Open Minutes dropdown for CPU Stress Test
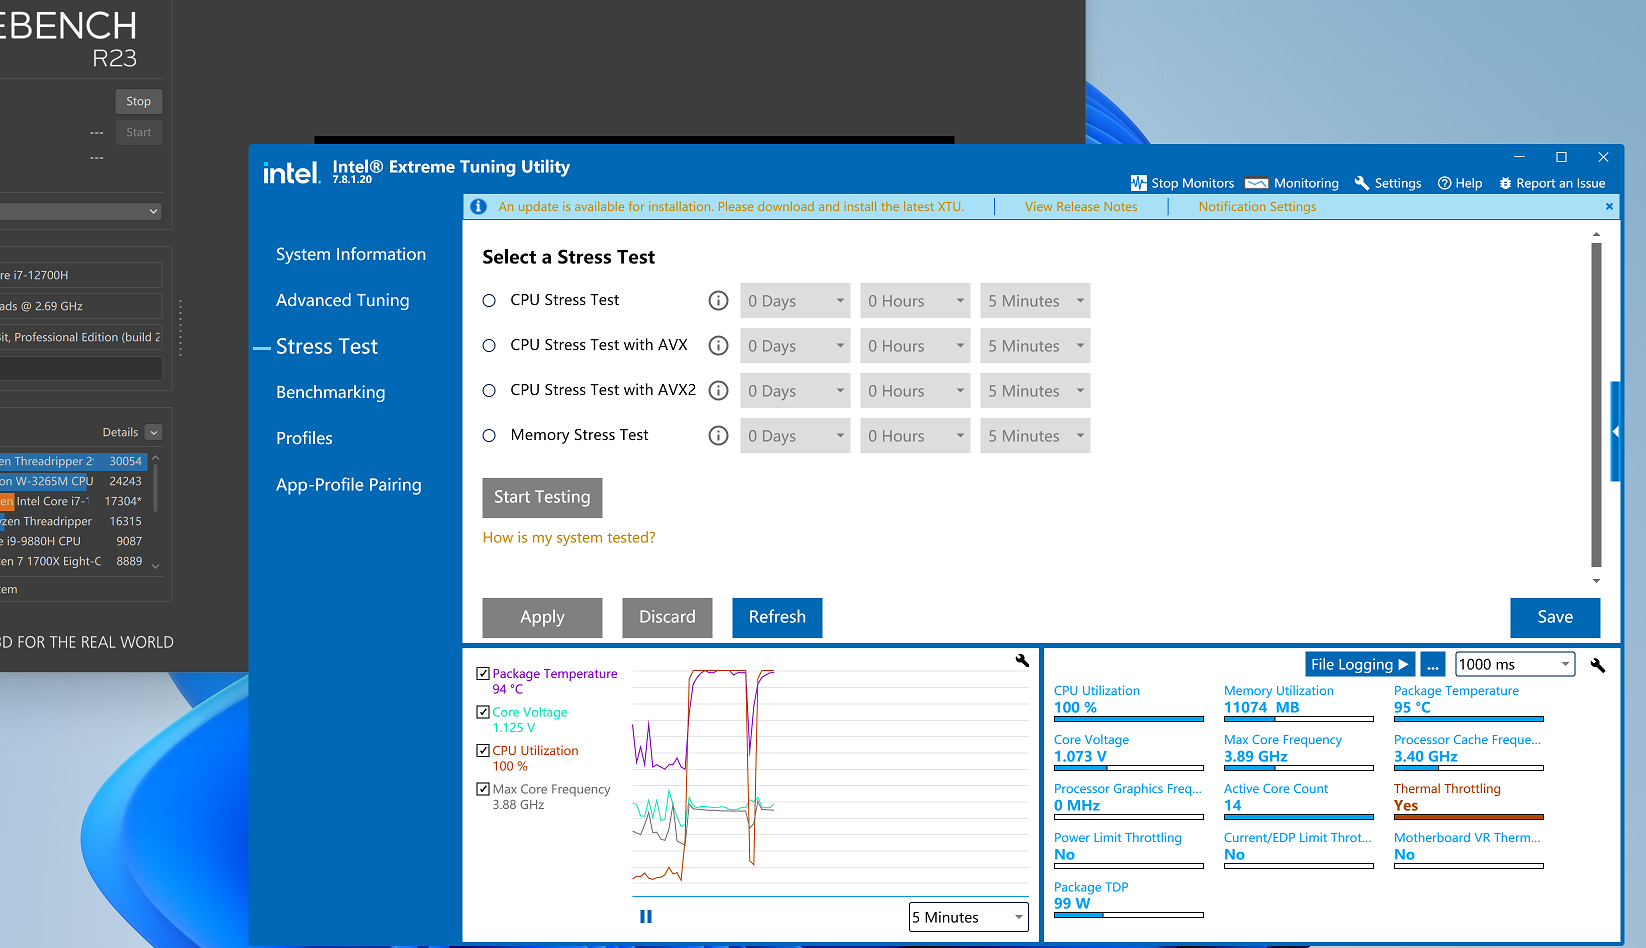1646x948 pixels. (1035, 301)
